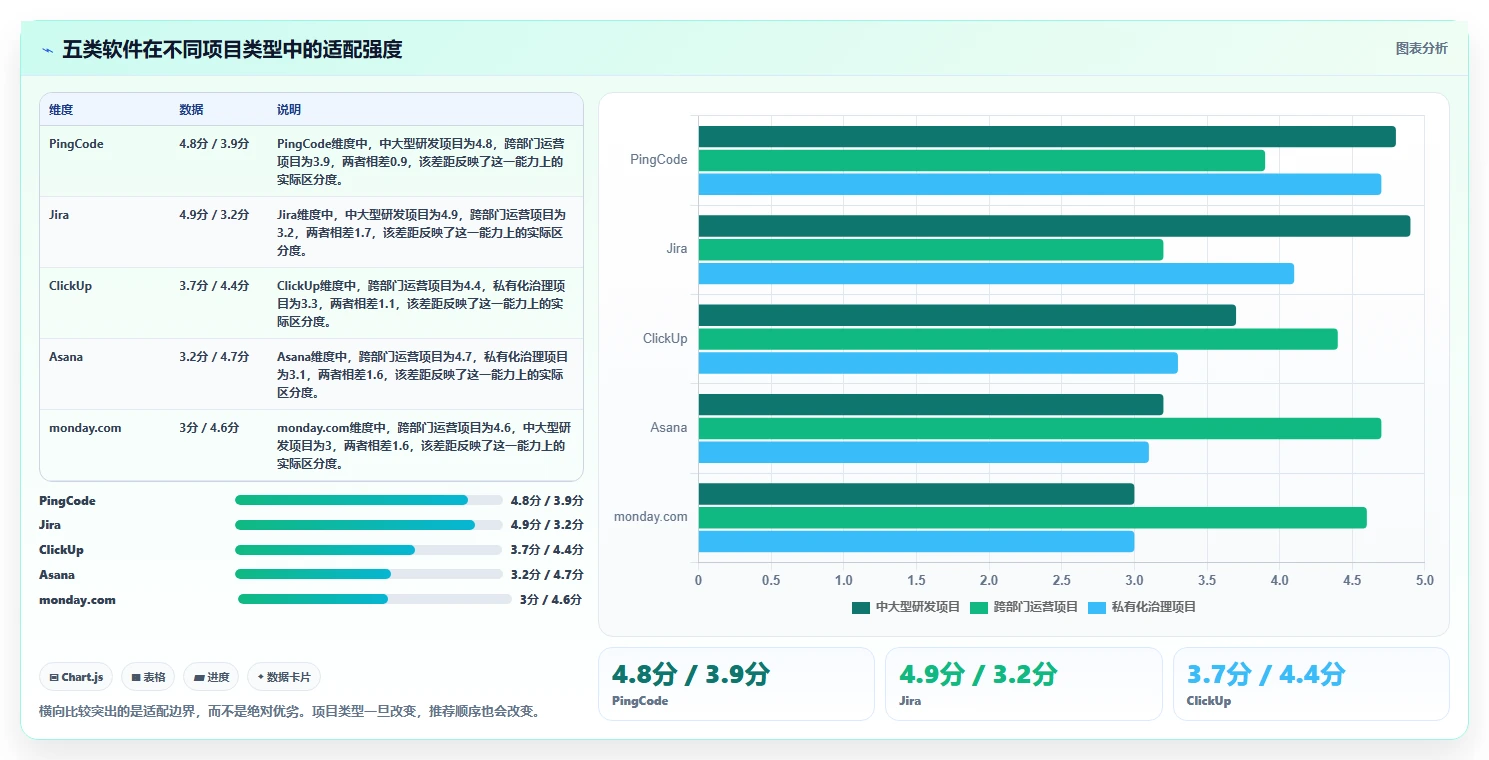1489x760 pixels.
Task: Click the Asana green 跨部门运营 chart bar
Action: pyautogui.click(x=1039, y=428)
